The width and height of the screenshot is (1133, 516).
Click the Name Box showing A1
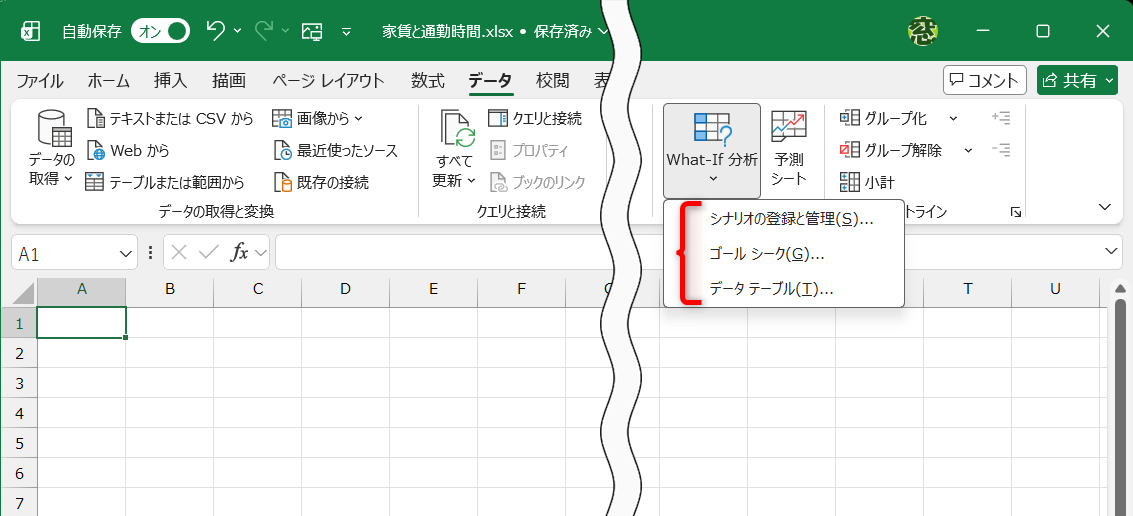64,253
